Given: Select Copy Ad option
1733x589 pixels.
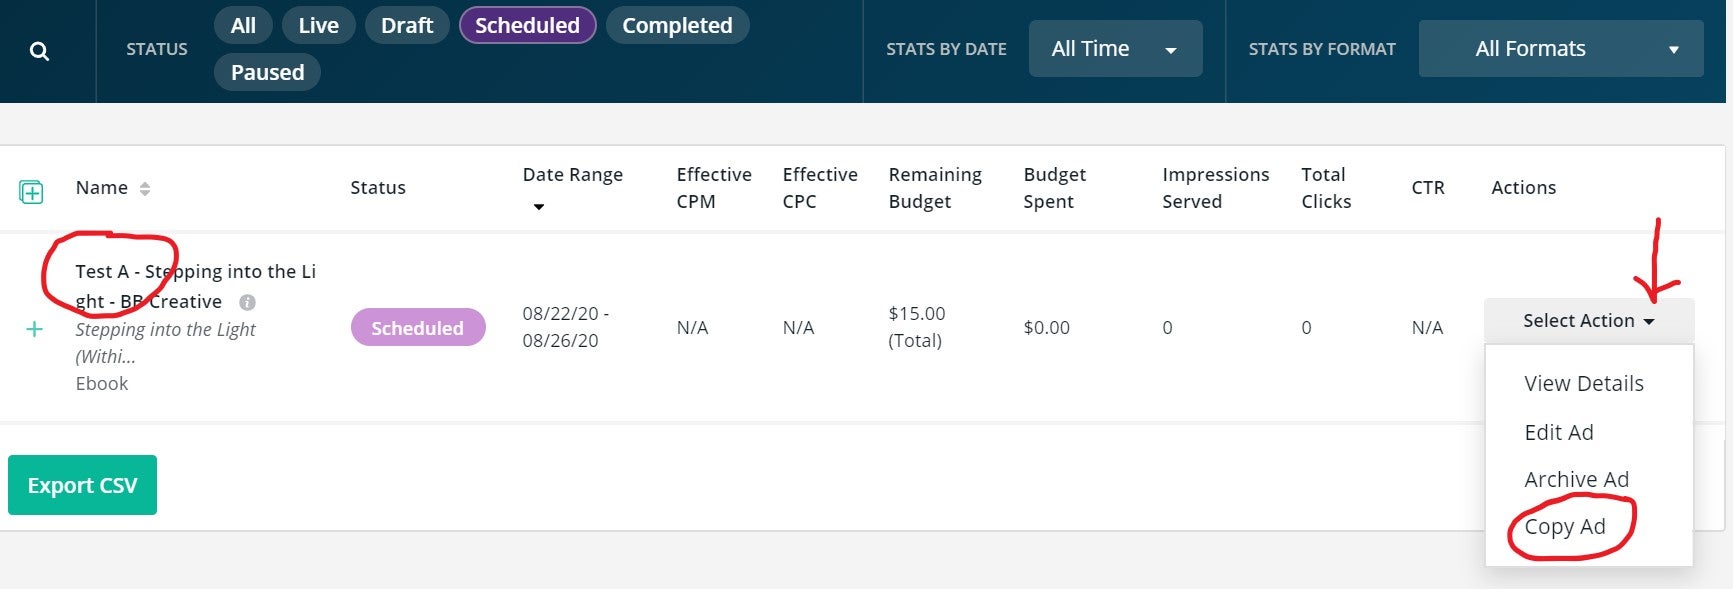Looking at the screenshot, I should tap(1564, 527).
